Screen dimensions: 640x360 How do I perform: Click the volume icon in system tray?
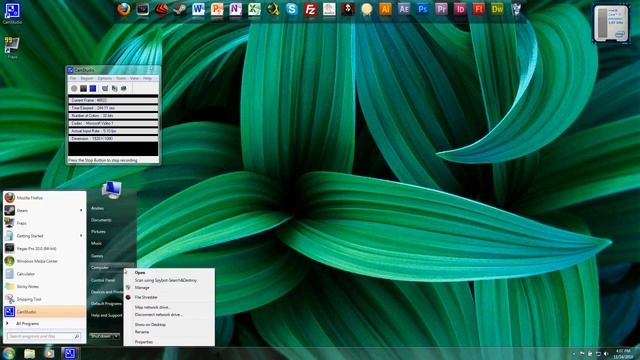point(606,353)
